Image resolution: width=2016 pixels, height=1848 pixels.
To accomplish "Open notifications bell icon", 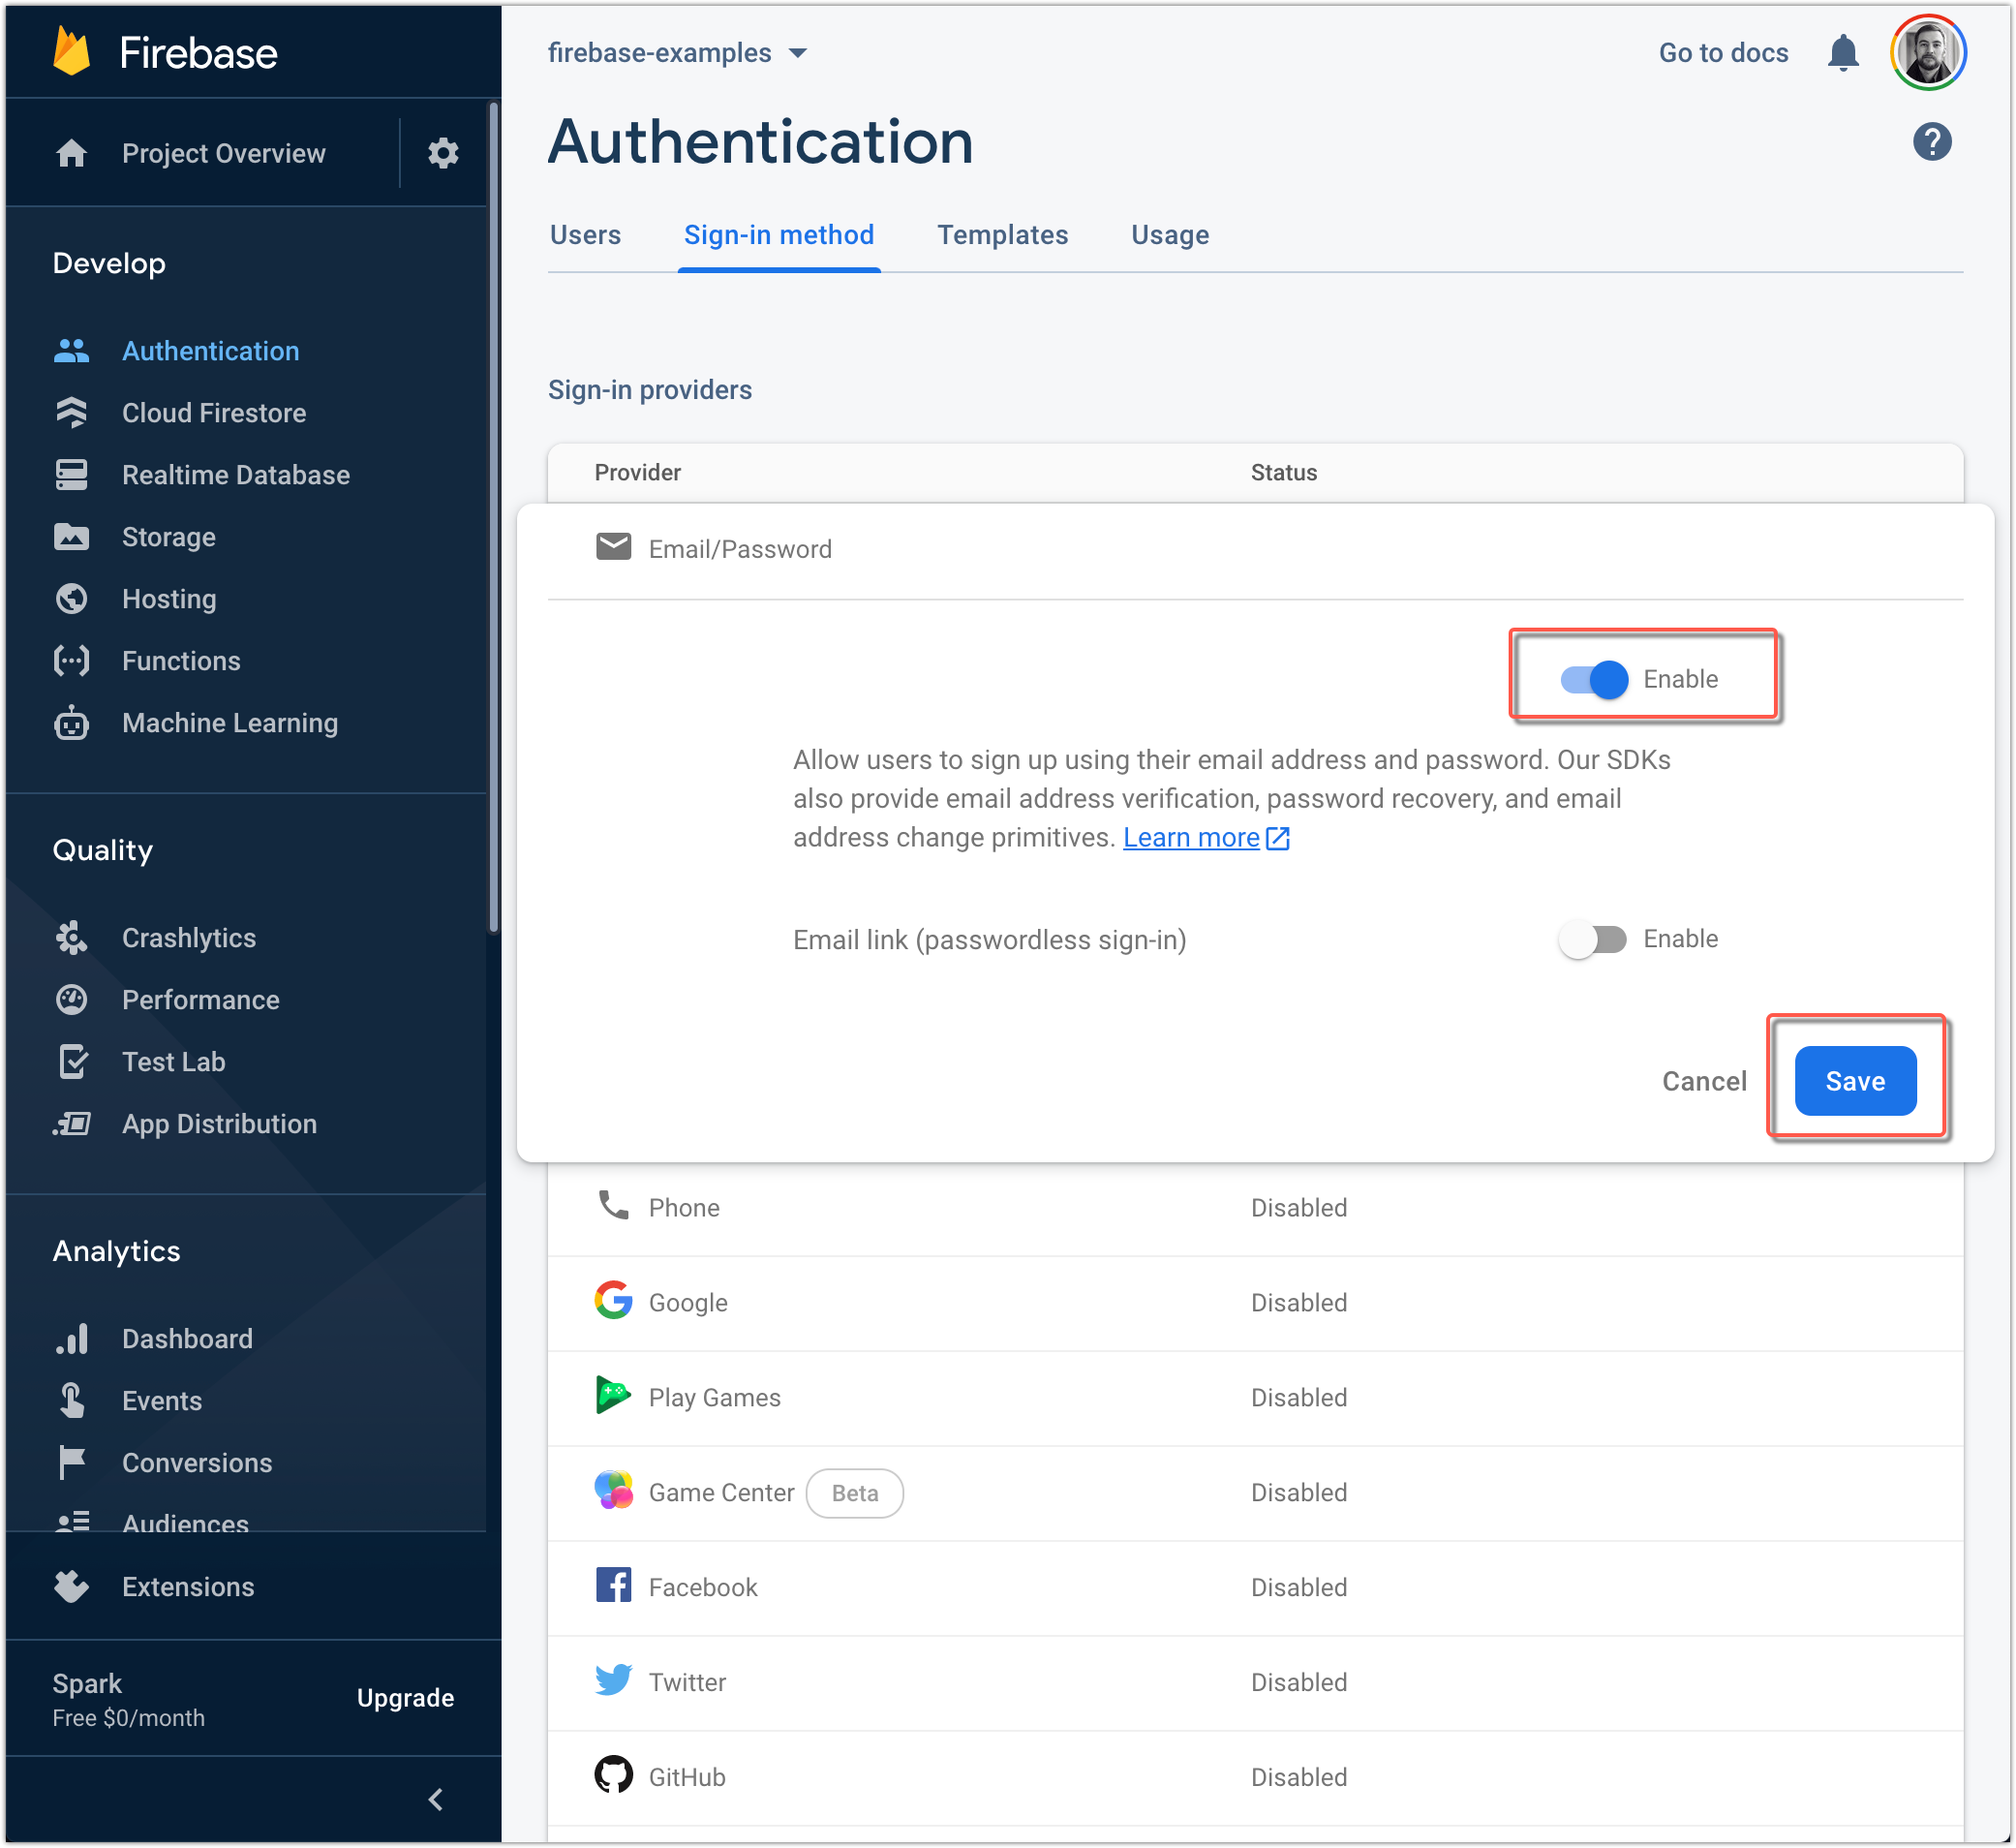I will 1843,53.
